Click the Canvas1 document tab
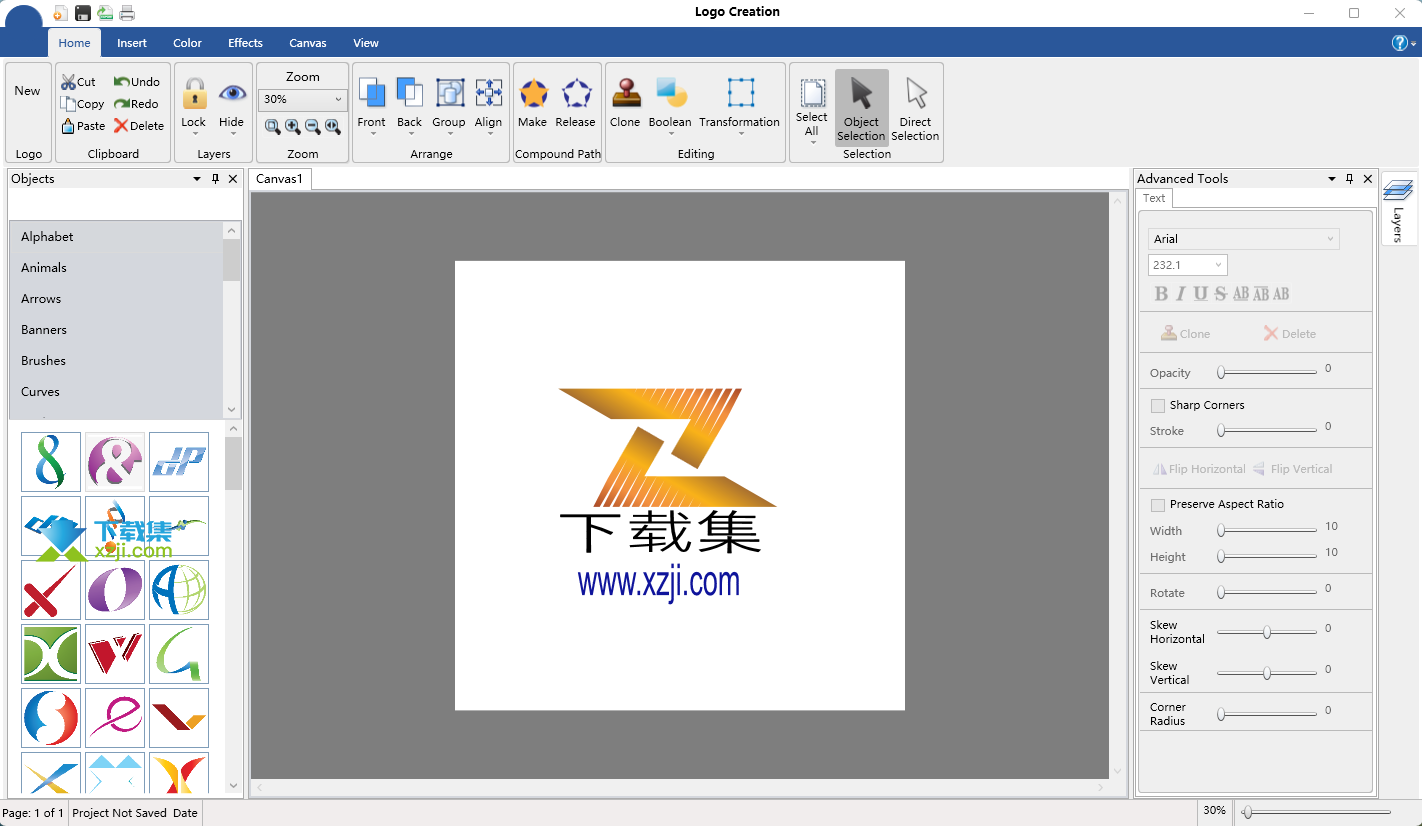 click(279, 179)
